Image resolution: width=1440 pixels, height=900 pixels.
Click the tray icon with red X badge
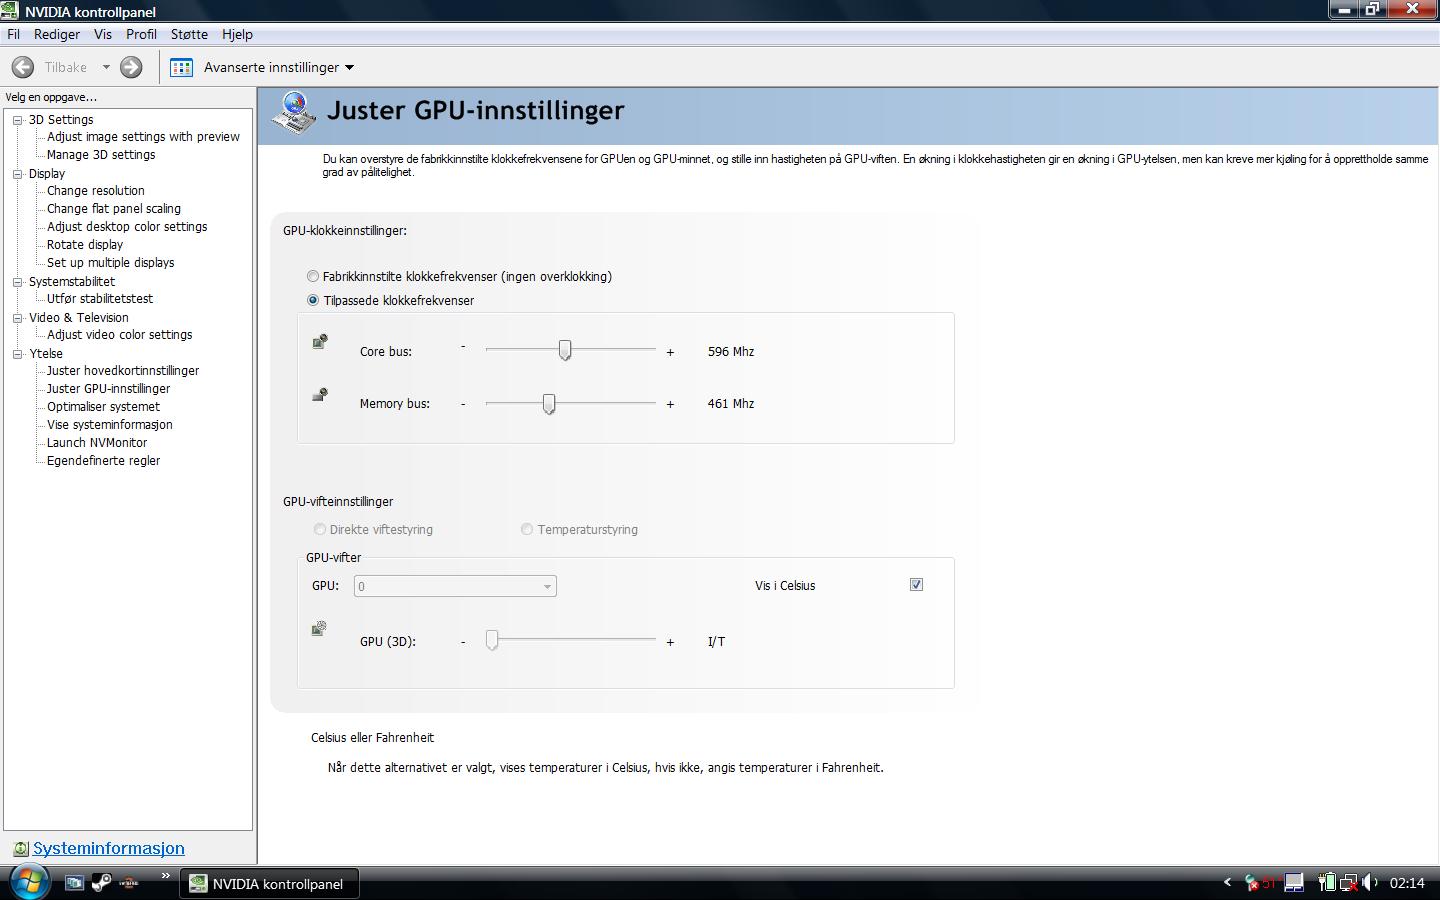click(x=1250, y=883)
